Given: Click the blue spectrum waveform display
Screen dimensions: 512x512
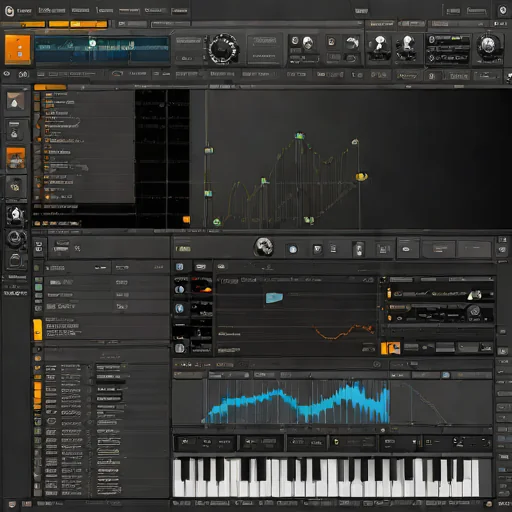Looking at the screenshot, I should click(297, 403).
